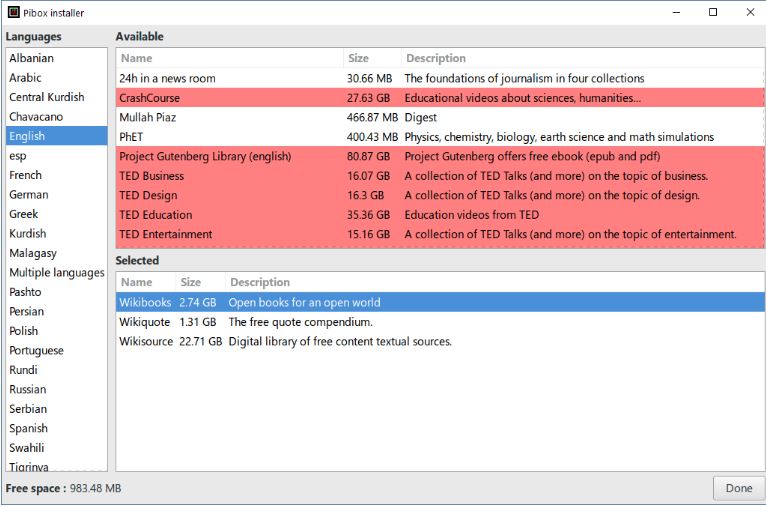Select the 24h in a news room row
The width and height of the screenshot is (766, 506).
[440, 78]
